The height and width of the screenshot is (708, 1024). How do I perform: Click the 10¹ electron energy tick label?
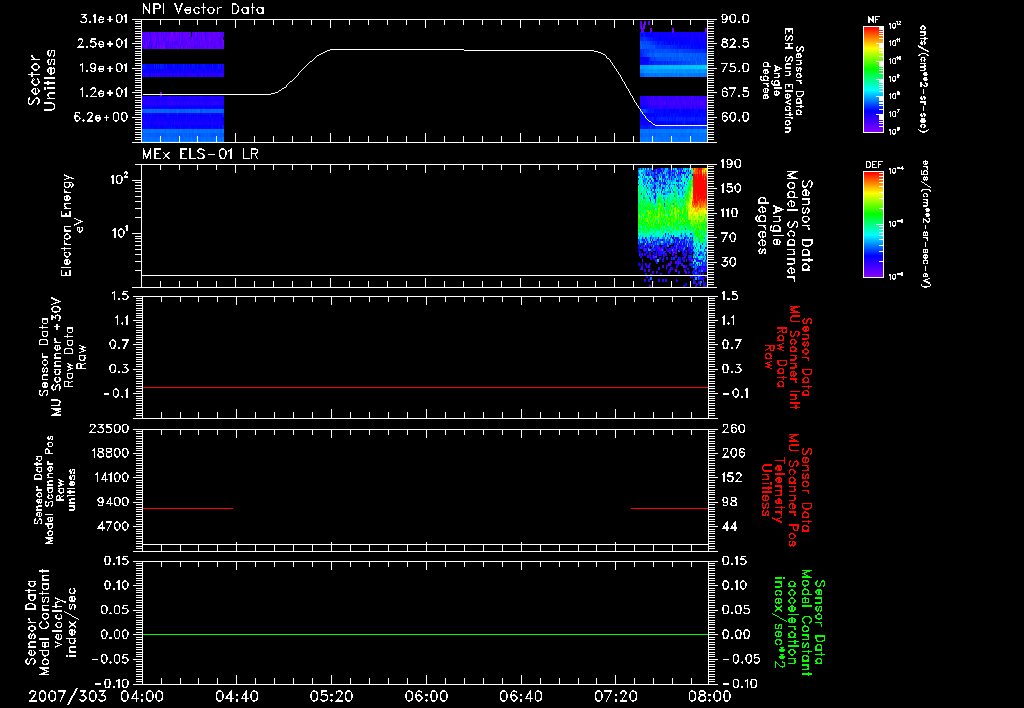click(118, 233)
